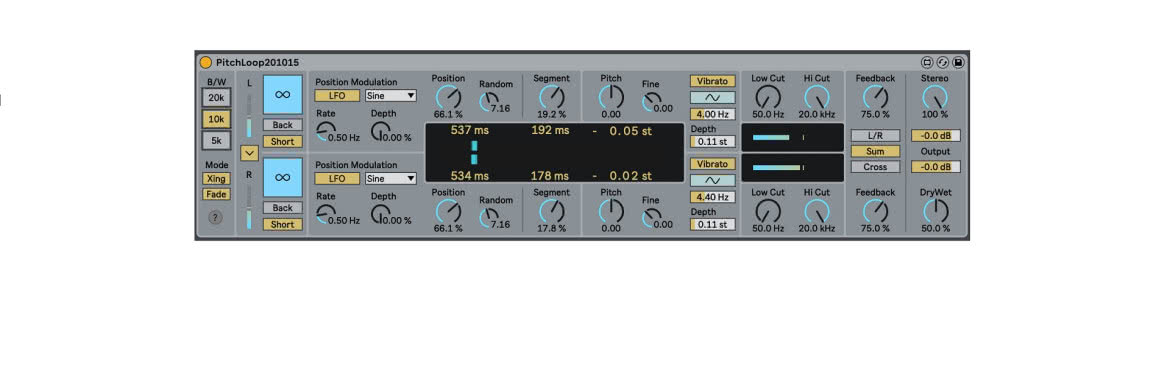Set bandwidth to 10k
Image resolution: width=1170 pixels, height=390 pixels.
(x=216, y=119)
